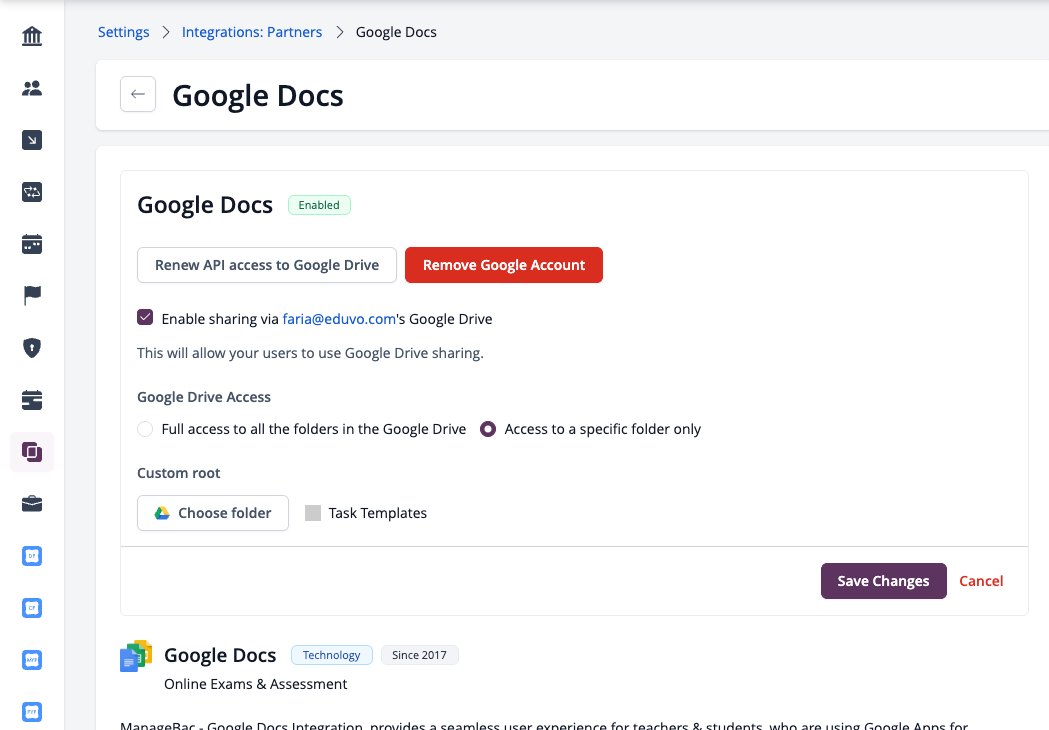
Task: Click the Google Drive Access label
Action: coord(204,397)
